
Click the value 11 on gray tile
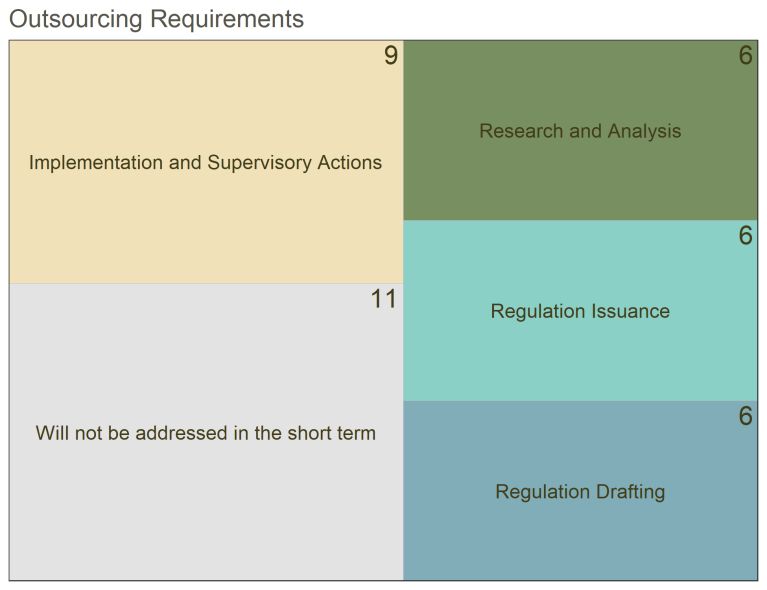coord(384,299)
